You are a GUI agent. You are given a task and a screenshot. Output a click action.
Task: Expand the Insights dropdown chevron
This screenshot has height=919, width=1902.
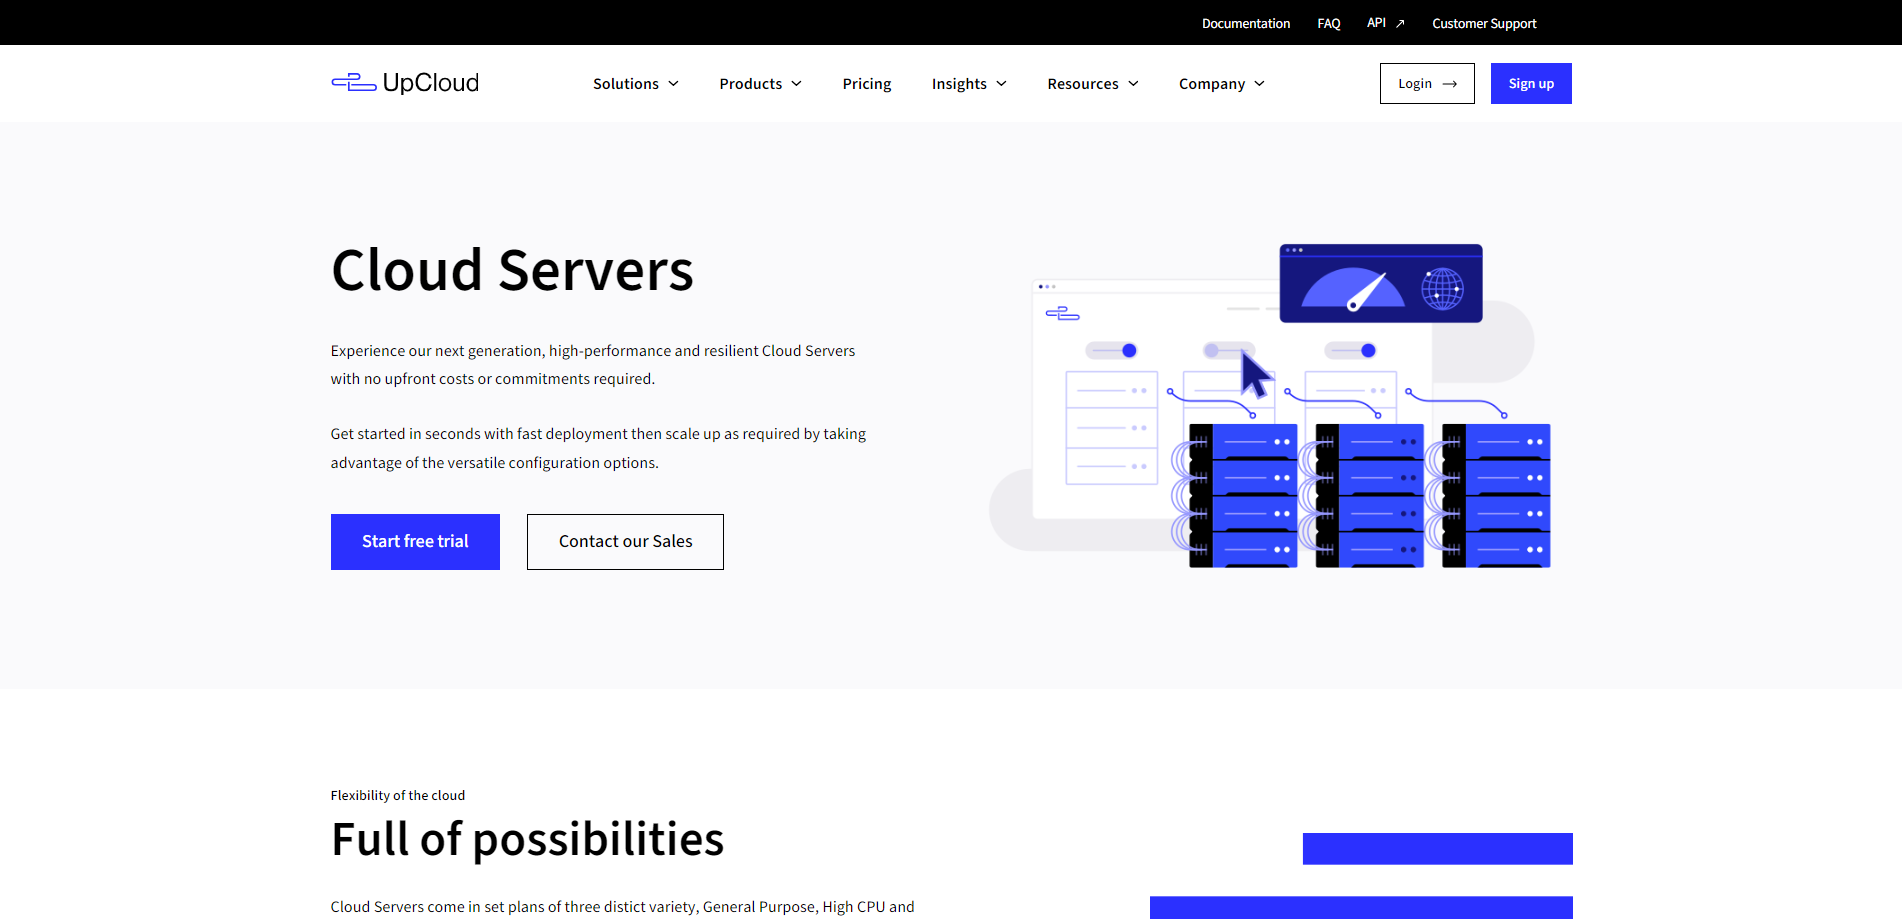click(x=1001, y=84)
